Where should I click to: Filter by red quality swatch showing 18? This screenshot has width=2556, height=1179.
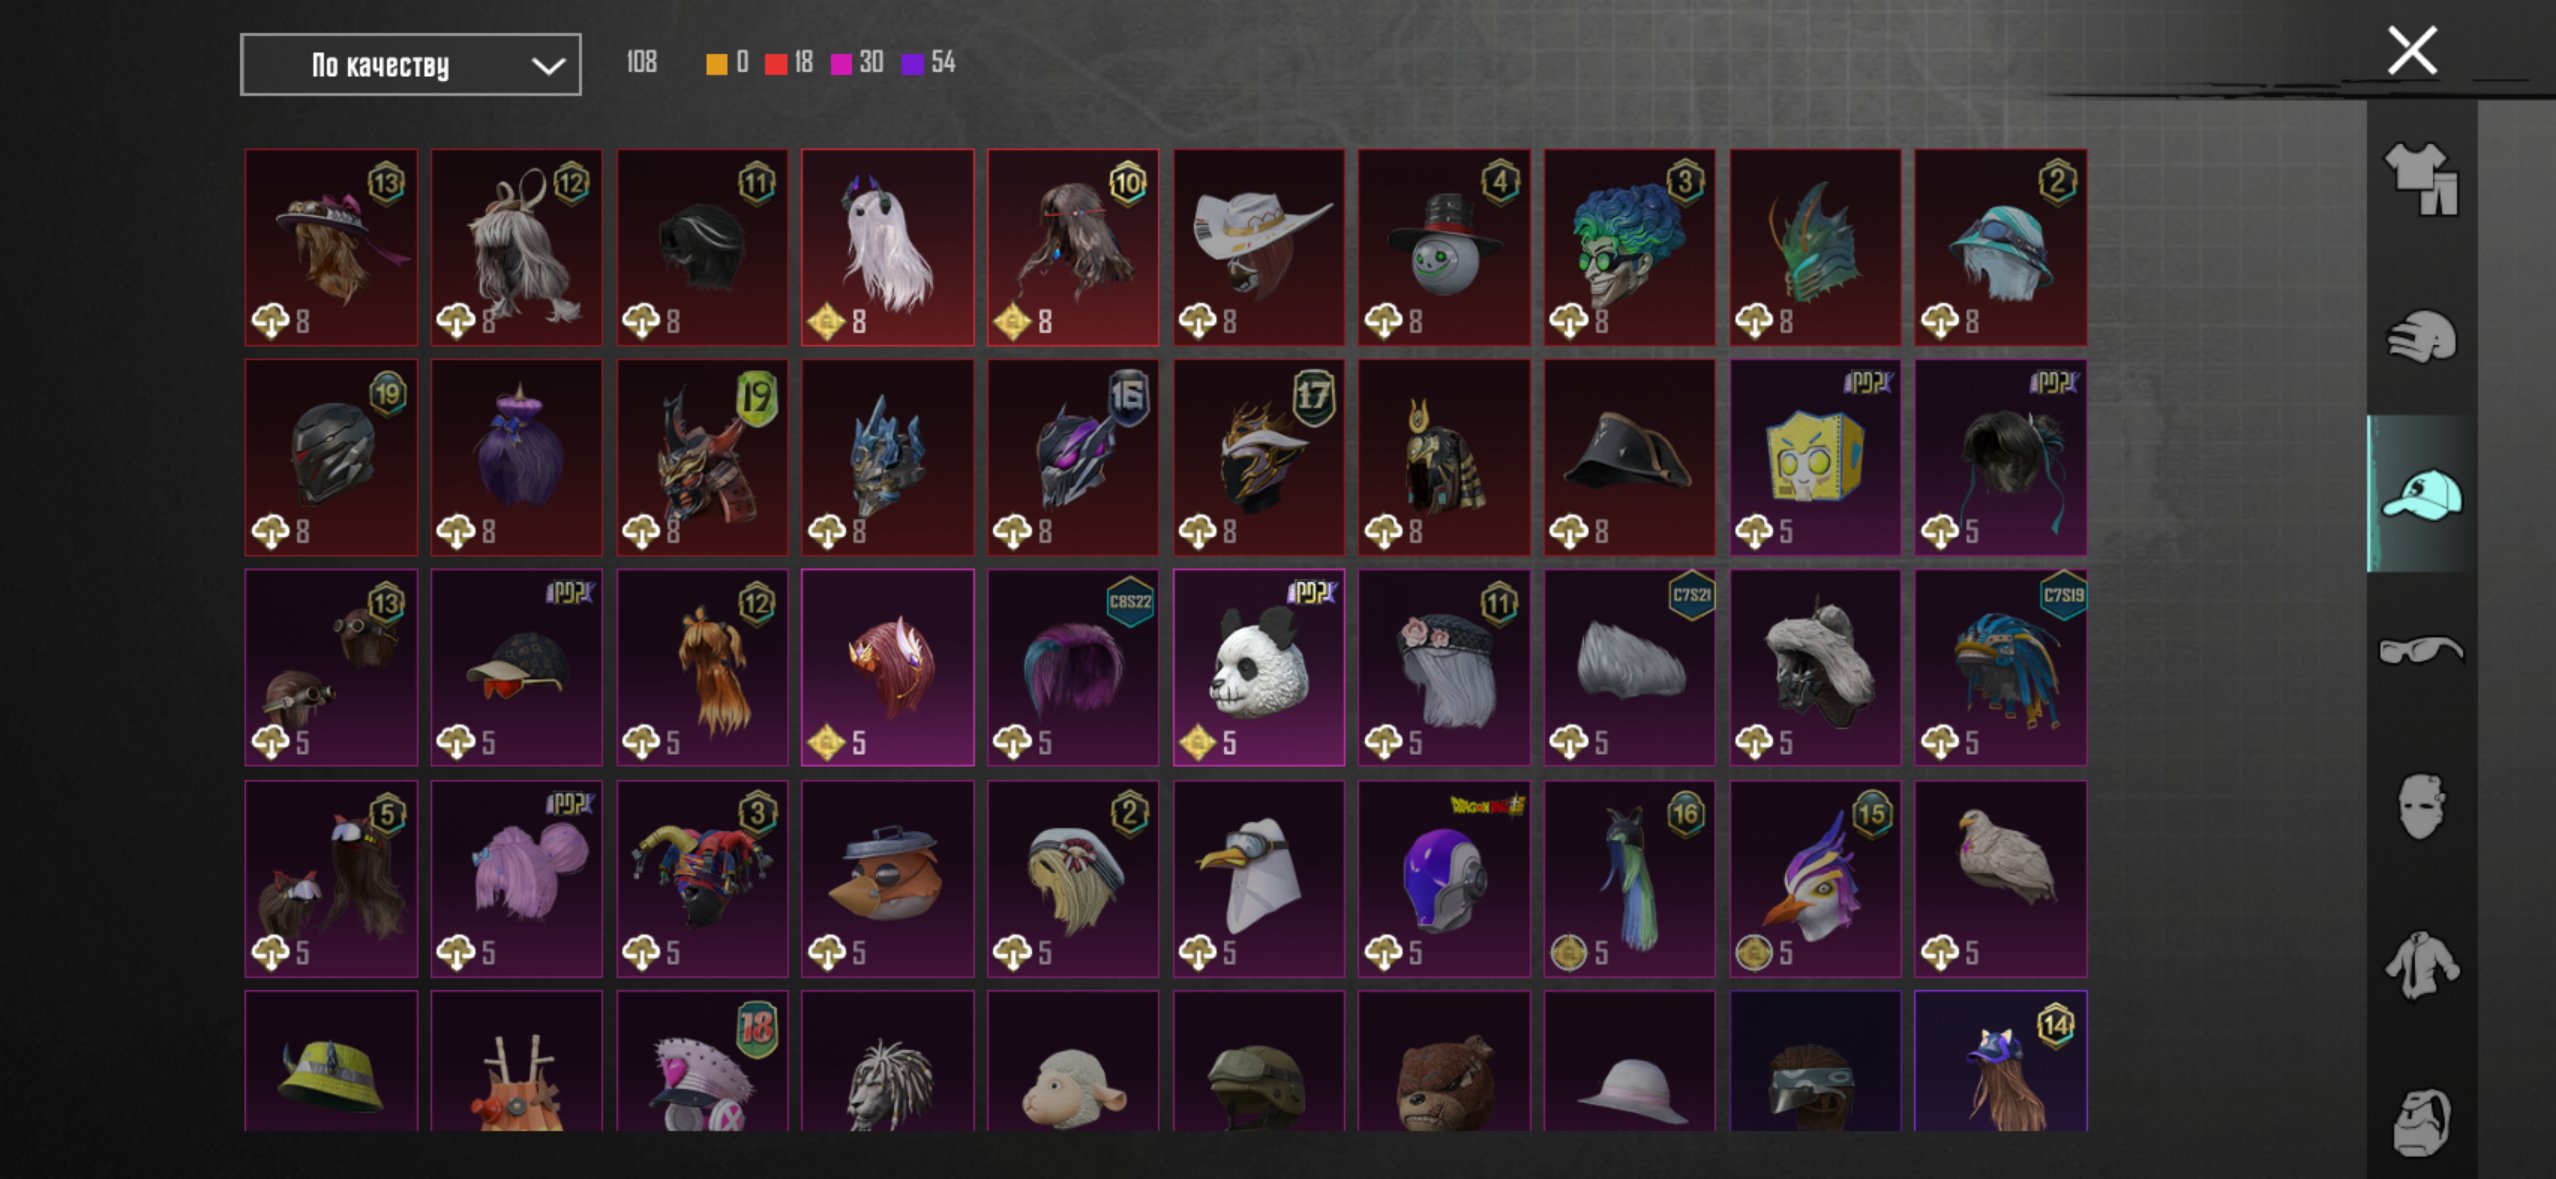coord(789,63)
